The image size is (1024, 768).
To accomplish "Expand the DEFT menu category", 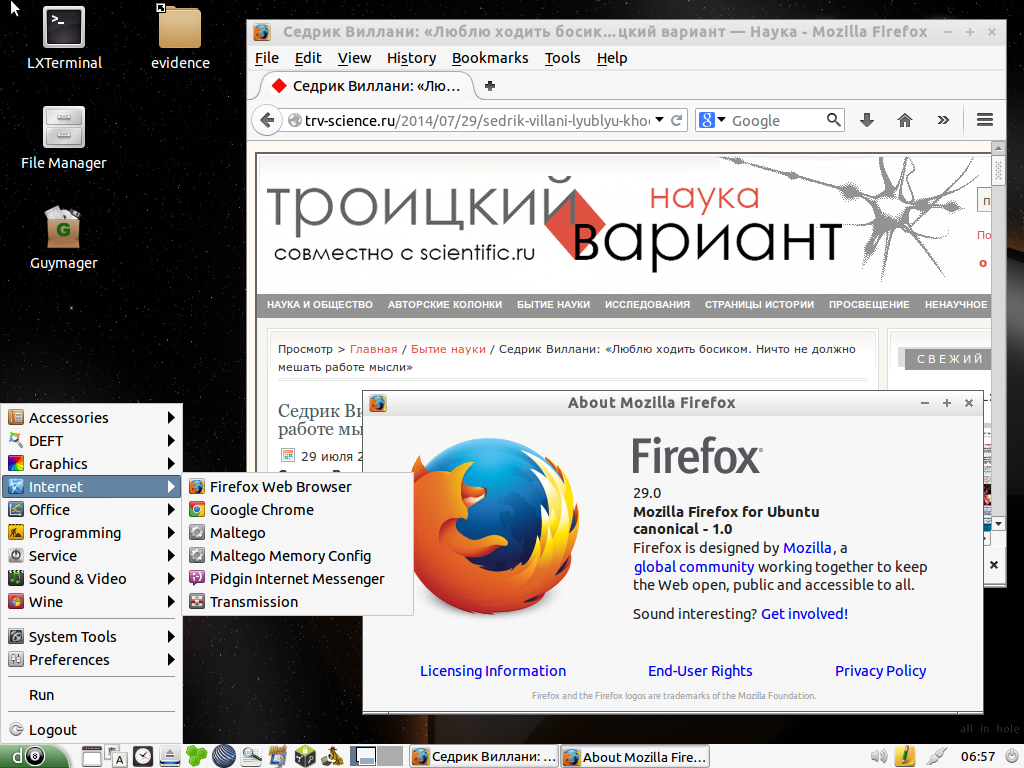I will point(91,441).
